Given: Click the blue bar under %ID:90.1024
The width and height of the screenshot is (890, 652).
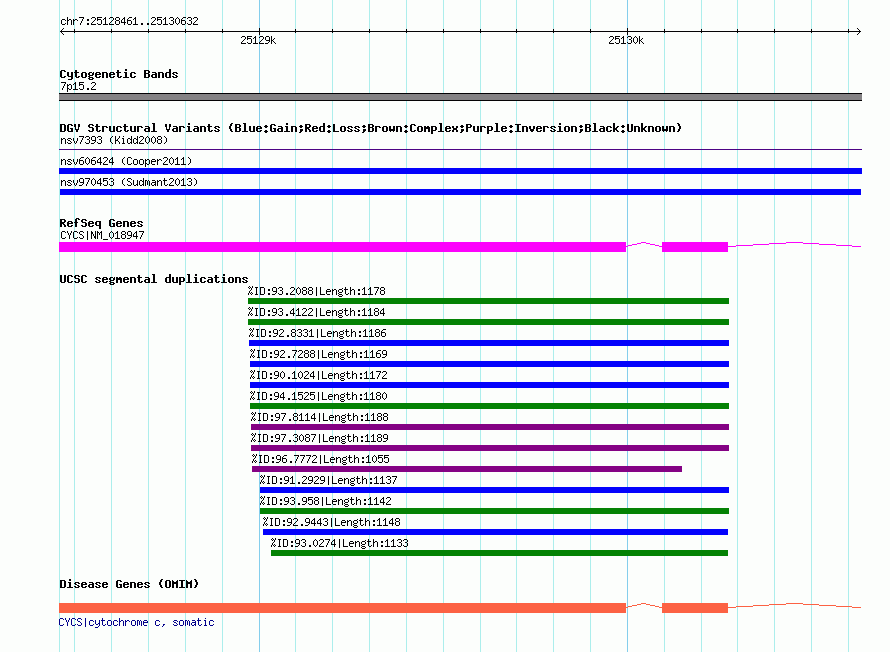Looking at the screenshot, I should tap(489, 385).
